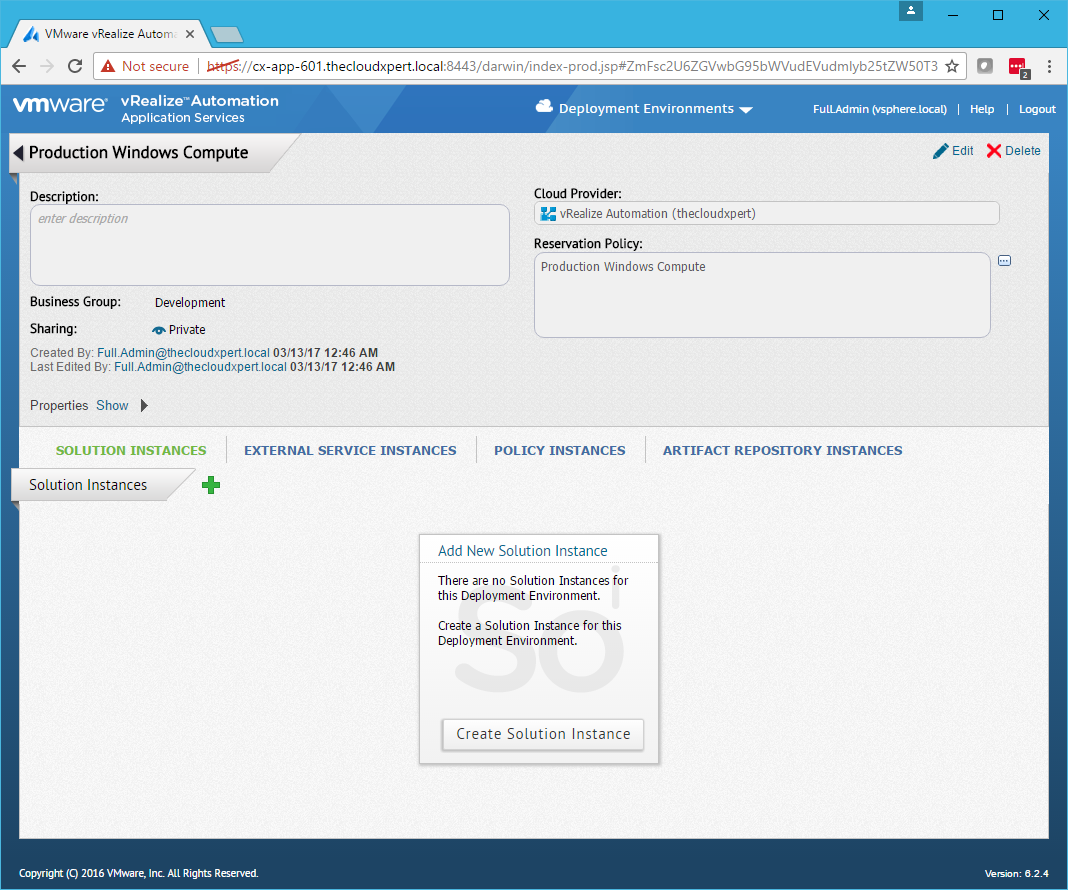
Task: Click the Production Windows Compute page title
Action: 138,153
